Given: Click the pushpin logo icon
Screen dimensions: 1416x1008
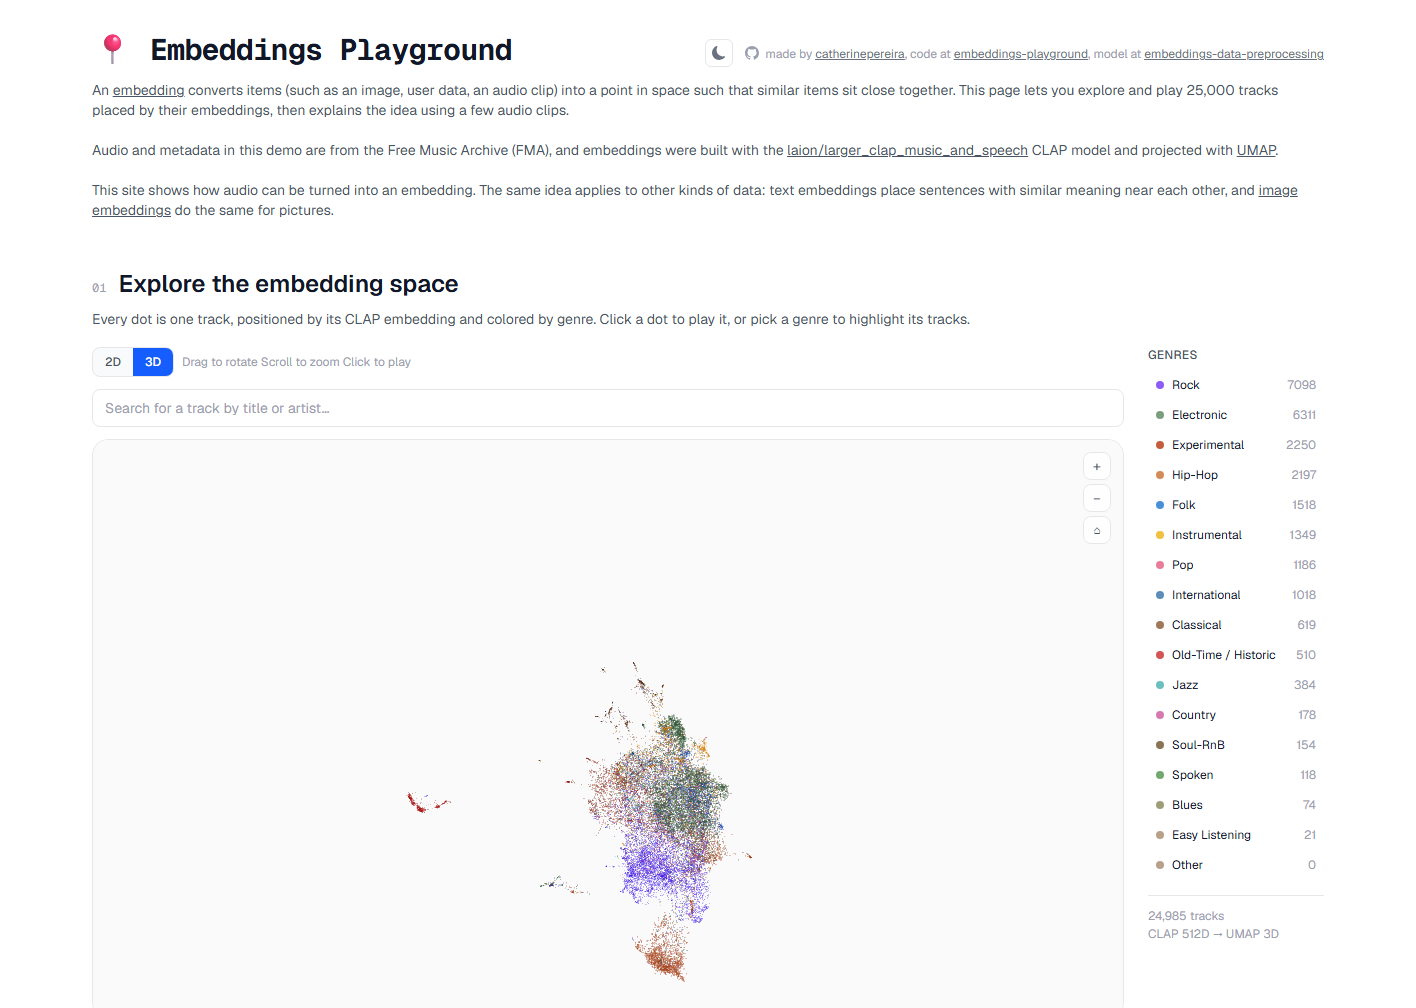Looking at the screenshot, I should (x=112, y=49).
